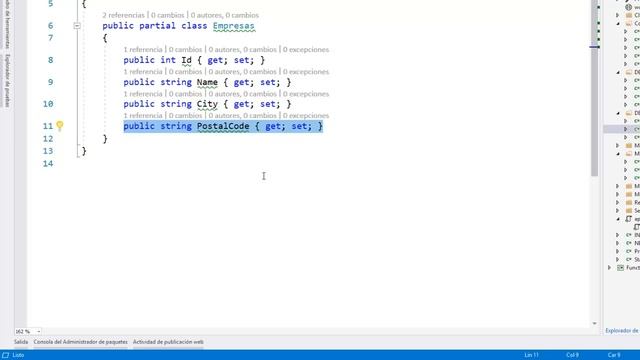
Task: Click the Name property identifier
Action: click(x=207, y=82)
